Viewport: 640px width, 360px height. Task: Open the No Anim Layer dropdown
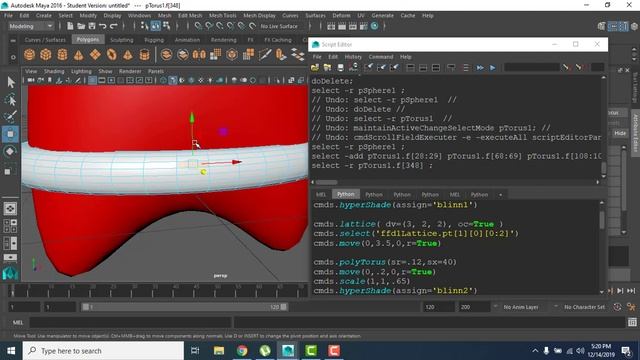click(520, 307)
